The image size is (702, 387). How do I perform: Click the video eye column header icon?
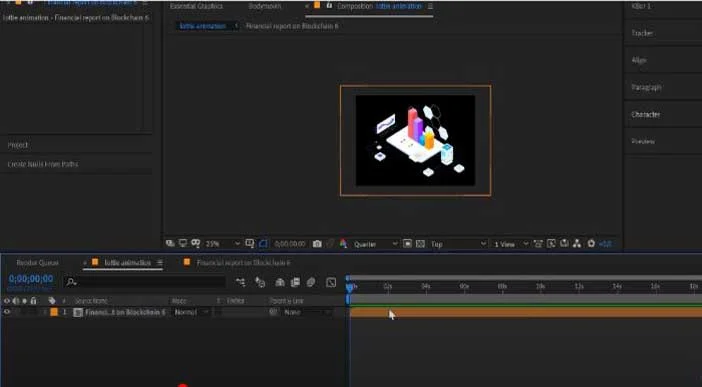pyautogui.click(x=7, y=301)
